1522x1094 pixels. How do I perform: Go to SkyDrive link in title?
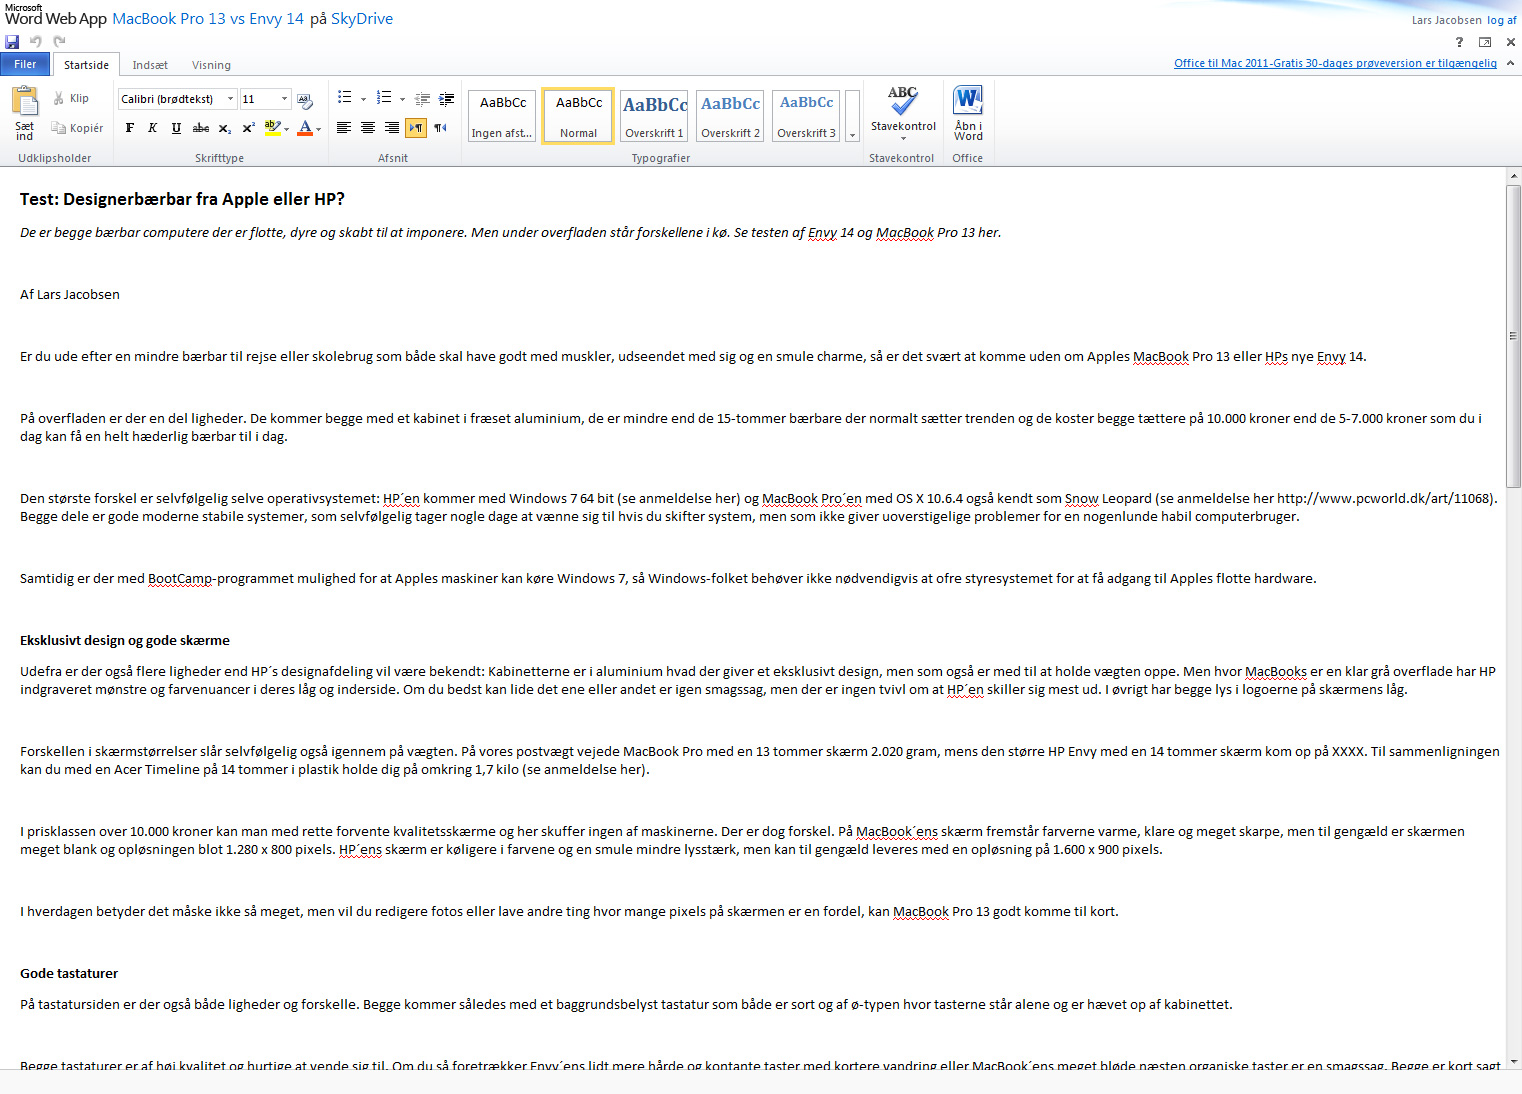tap(362, 18)
